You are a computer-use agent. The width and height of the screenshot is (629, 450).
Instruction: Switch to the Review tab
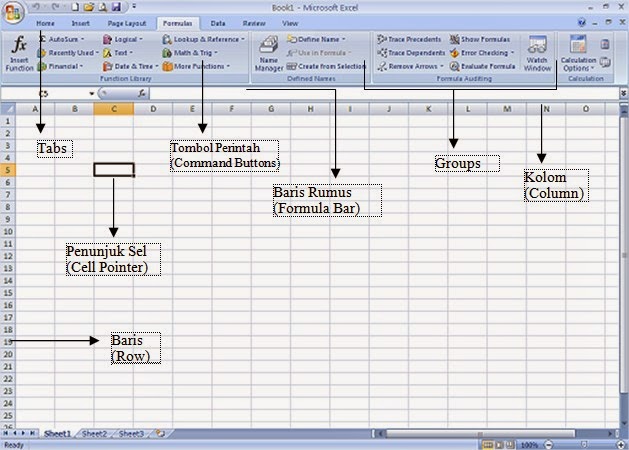254,23
